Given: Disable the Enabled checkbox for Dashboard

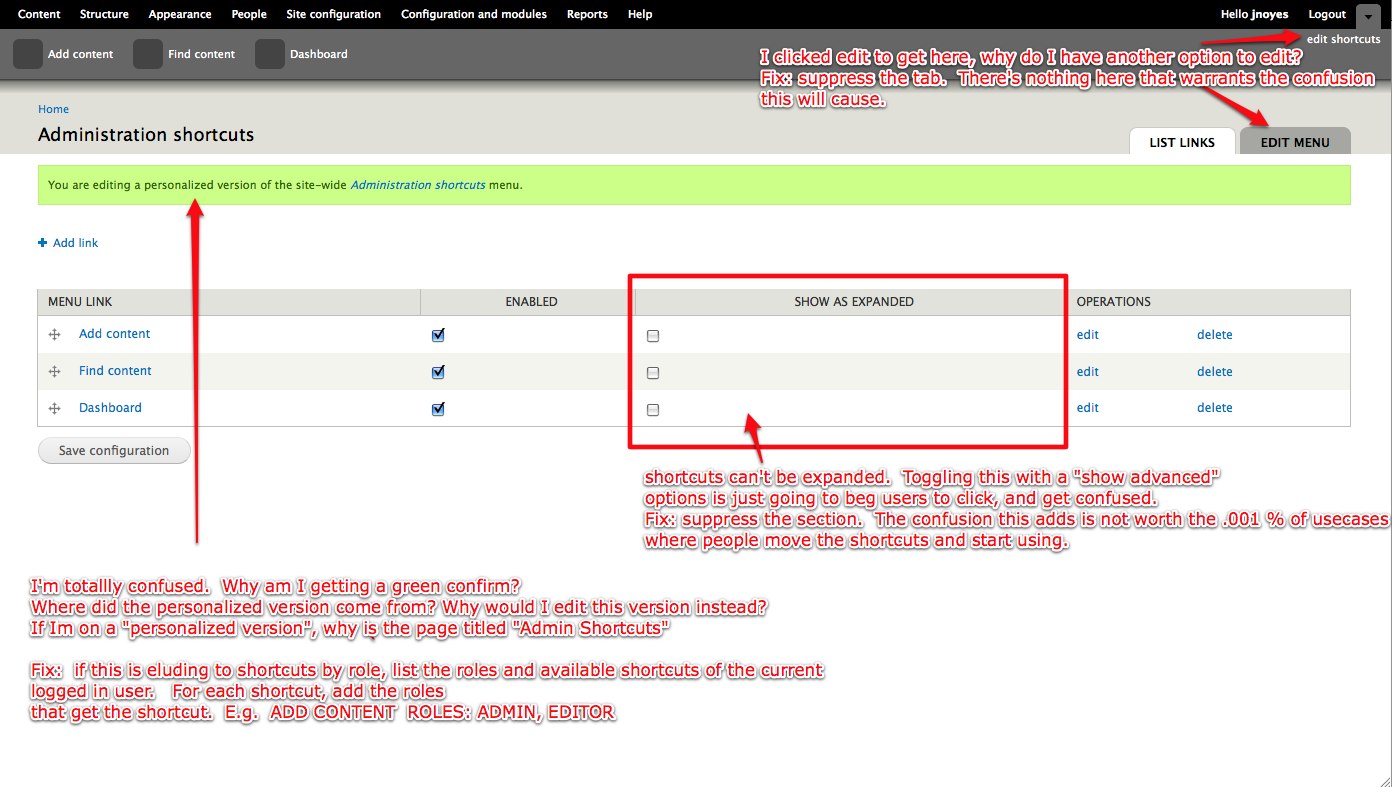Looking at the screenshot, I should click(437, 408).
